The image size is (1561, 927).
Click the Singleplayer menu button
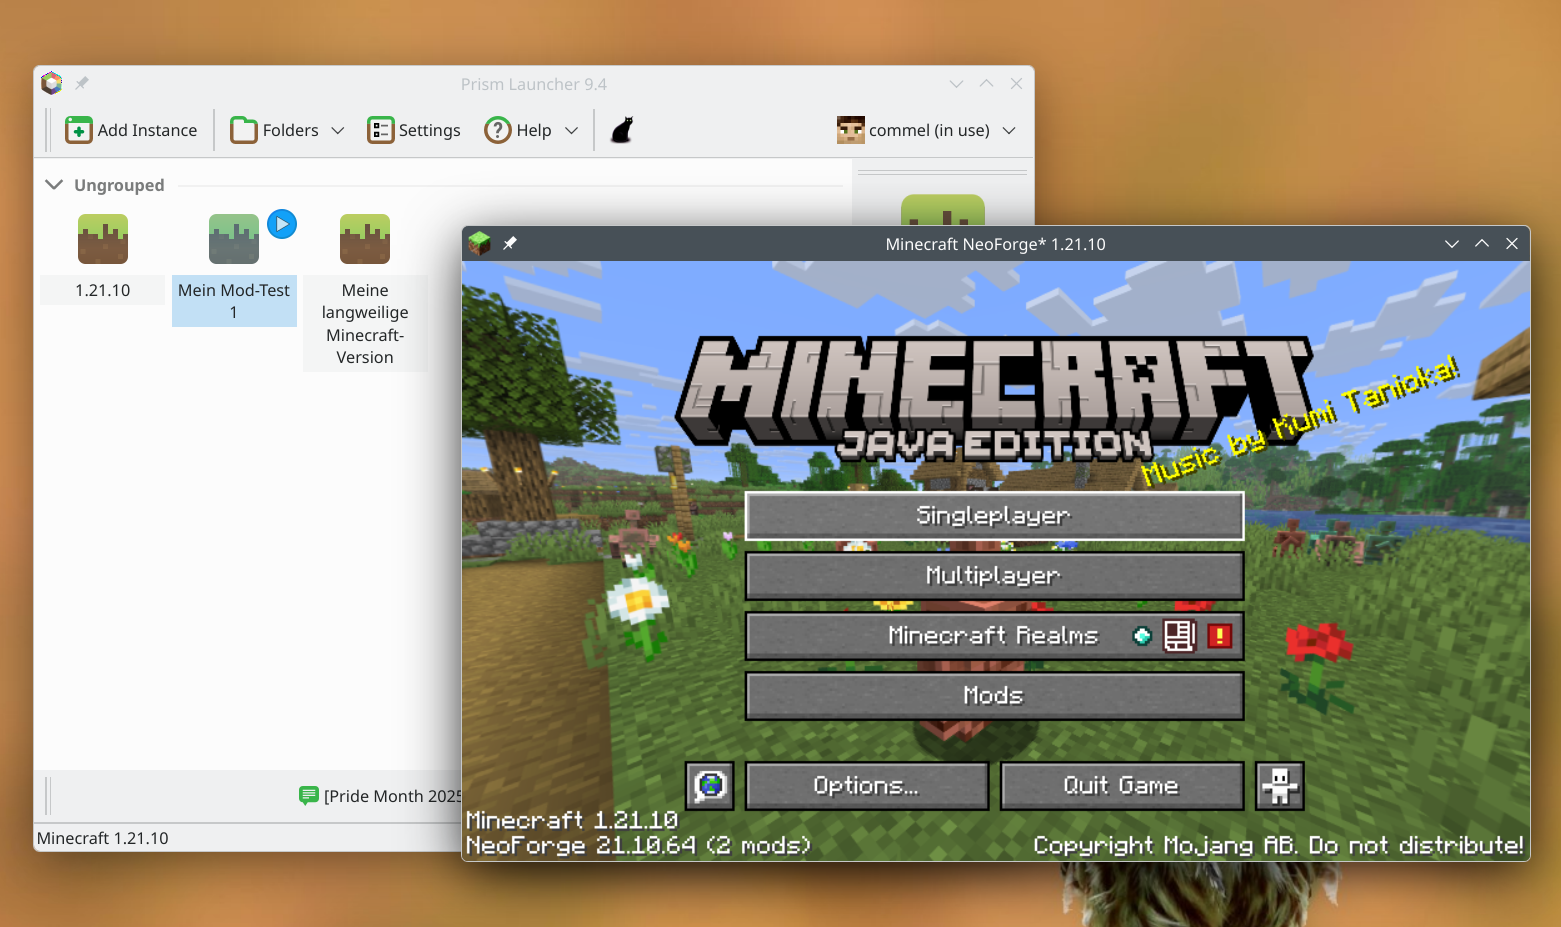[994, 516]
